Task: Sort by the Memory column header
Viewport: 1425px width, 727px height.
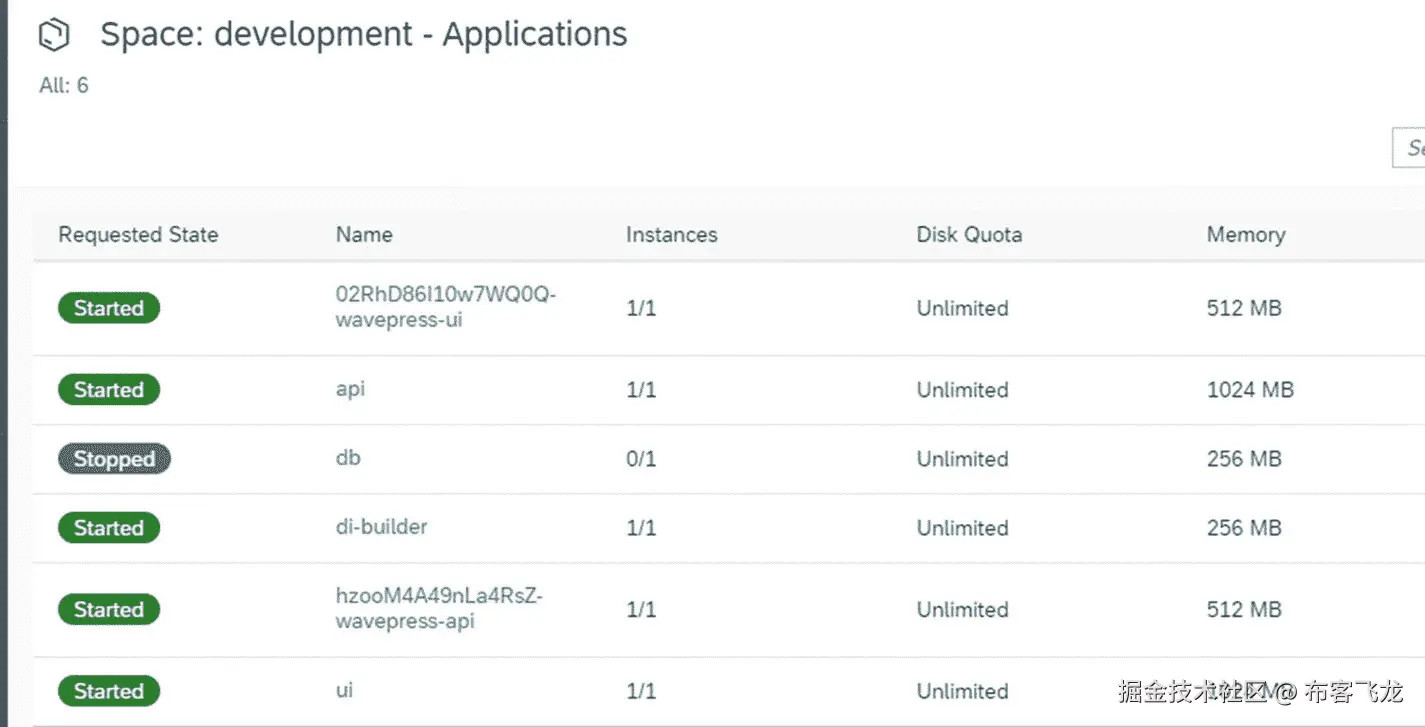Action: (x=1245, y=235)
